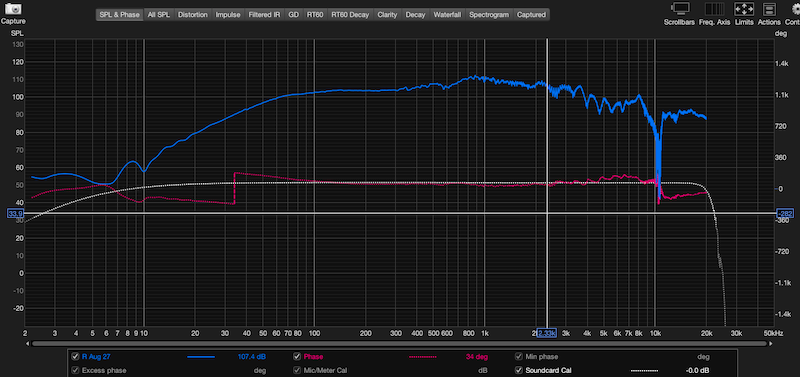This screenshot has height=377, width=800.
Task: Click the Phase legend label
Action: click(x=313, y=357)
